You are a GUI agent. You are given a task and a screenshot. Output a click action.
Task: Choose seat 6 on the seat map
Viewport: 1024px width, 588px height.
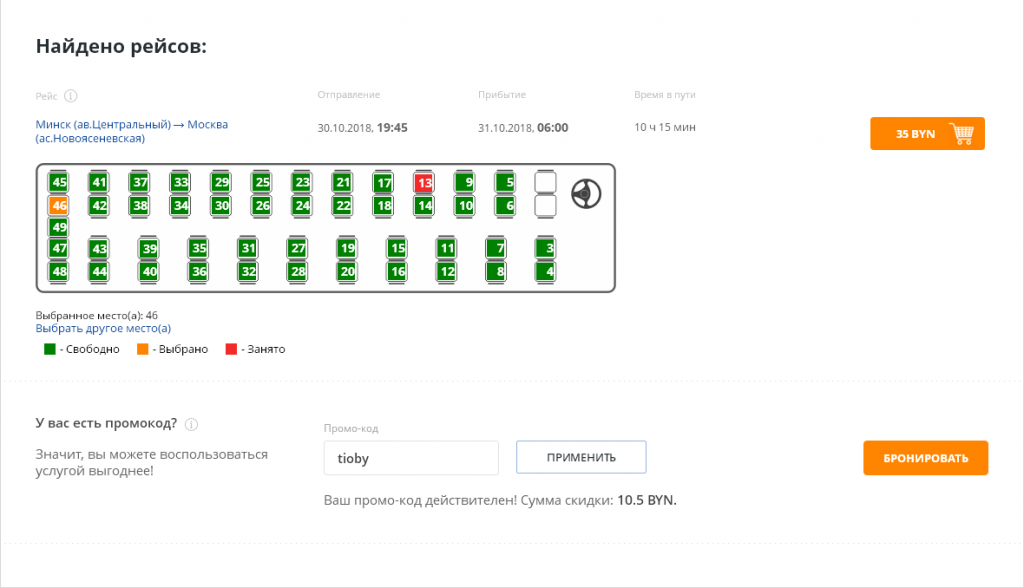pos(505,206)
